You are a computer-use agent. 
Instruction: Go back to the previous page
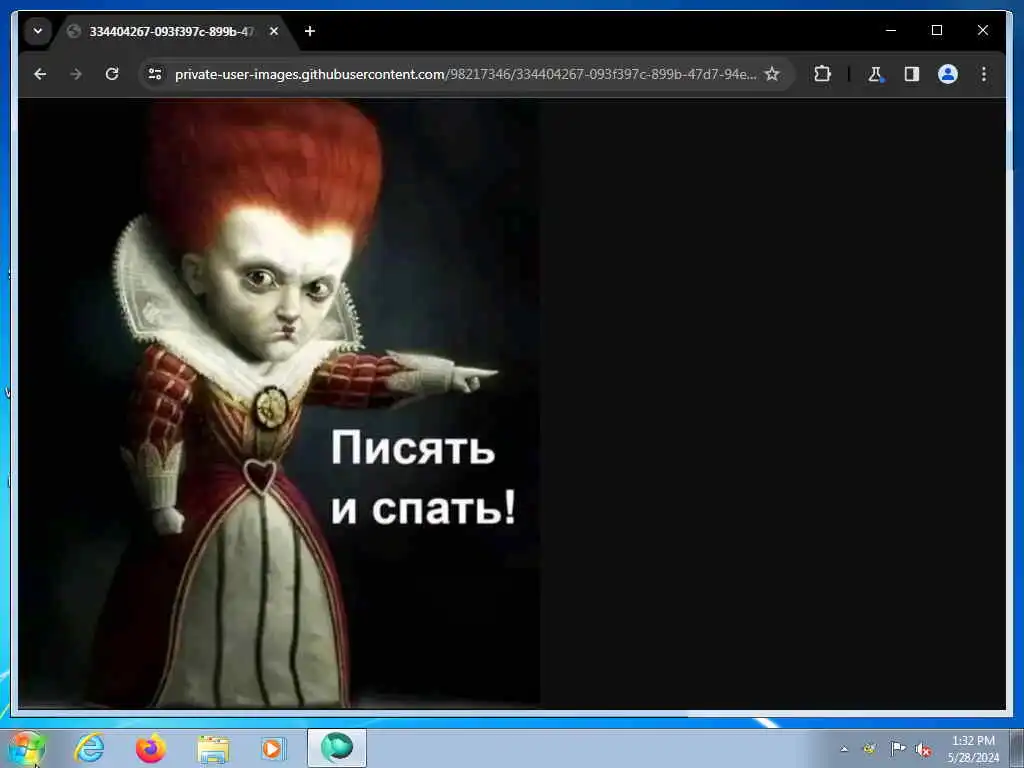tap(40, 74)
